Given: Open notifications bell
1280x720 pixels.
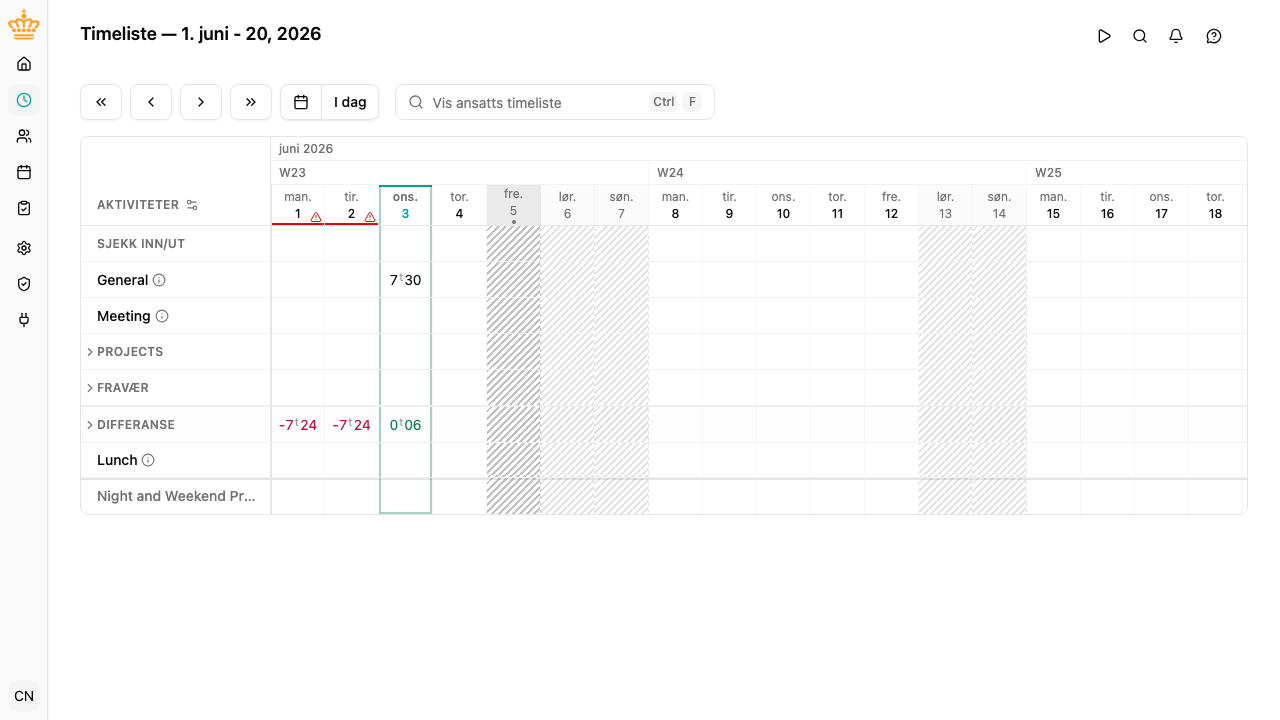Looking at the screenshot, I should (1176, 36).
